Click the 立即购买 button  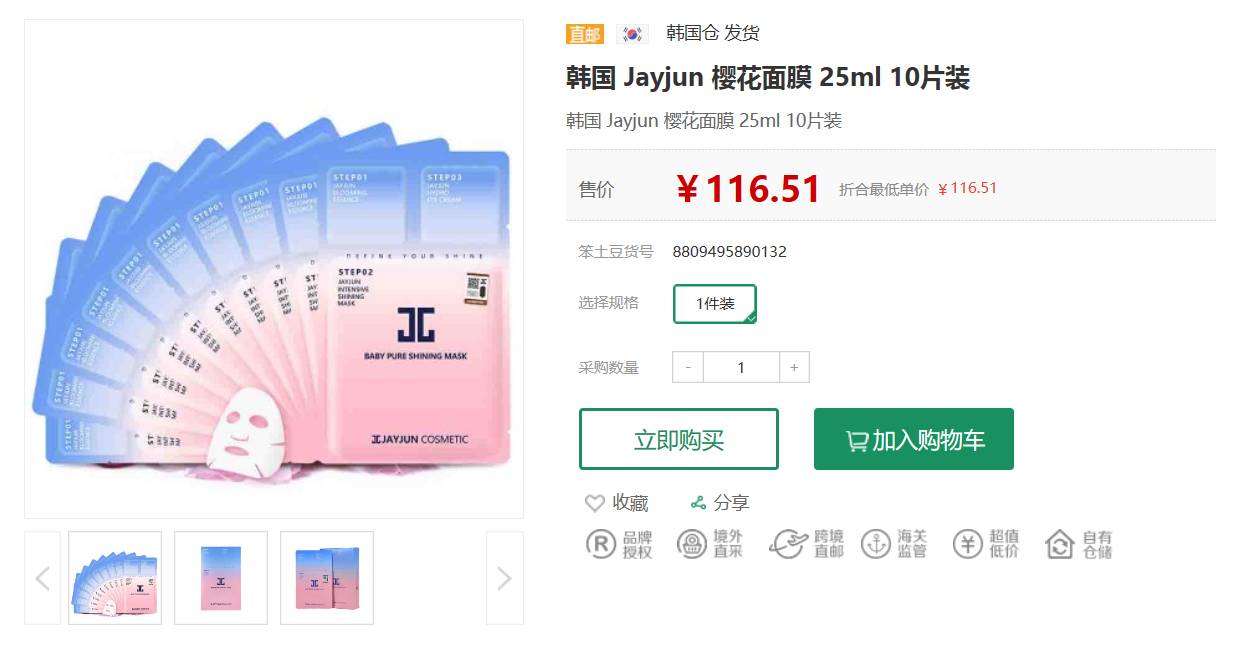pyautogui.click(x=679, y=439)
